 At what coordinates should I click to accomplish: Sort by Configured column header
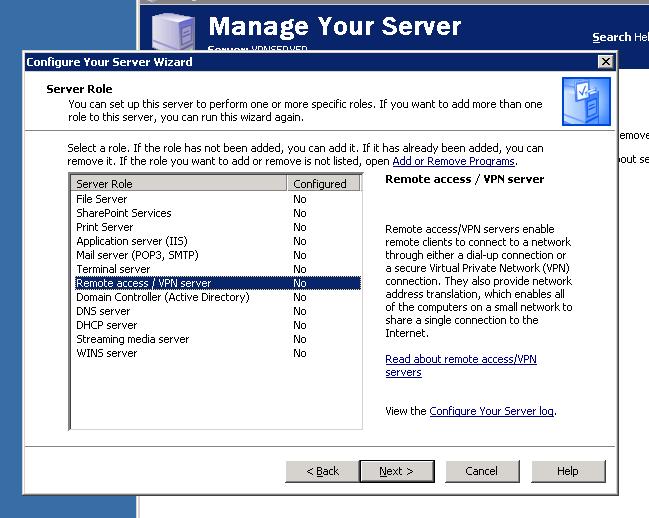323,183
